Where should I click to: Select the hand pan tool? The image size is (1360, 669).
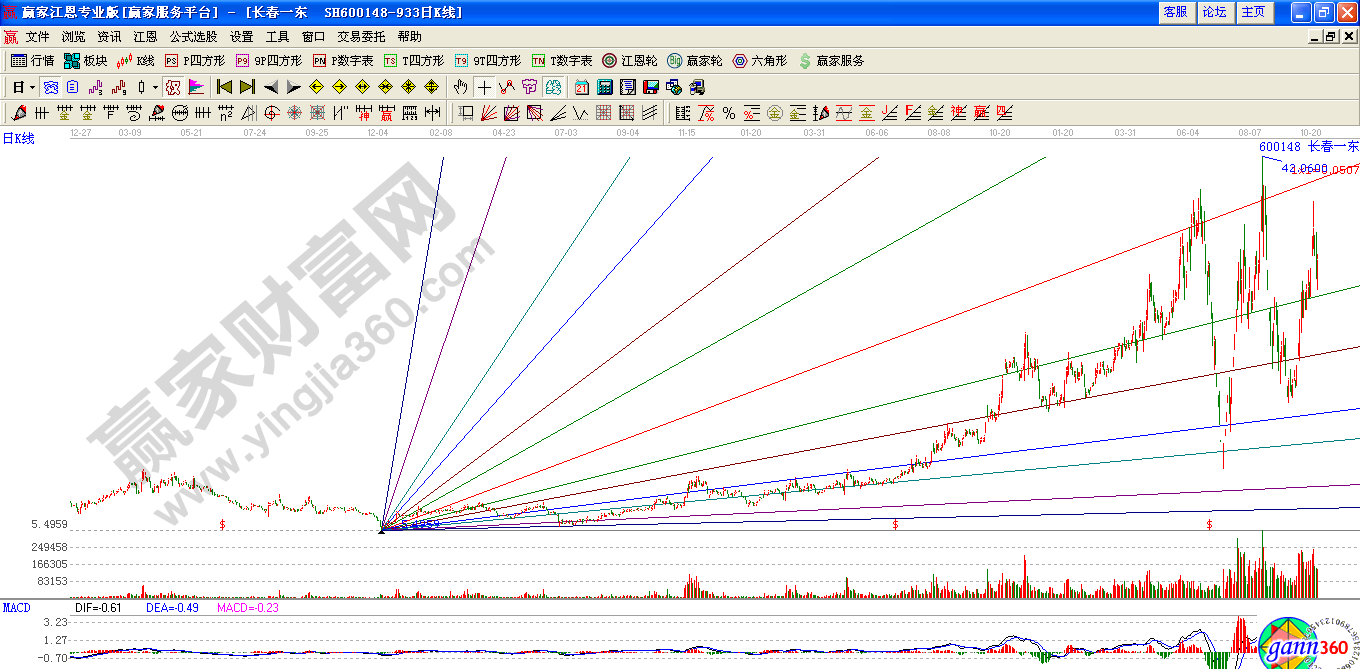pos(460,87)
